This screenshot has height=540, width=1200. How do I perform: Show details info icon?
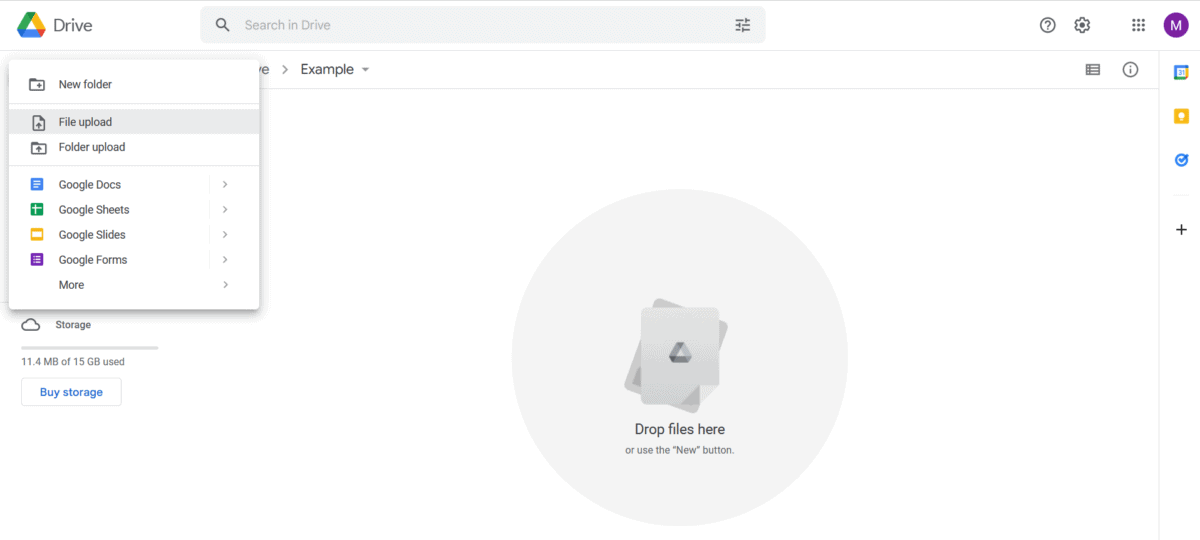[x=1130, y=70]
